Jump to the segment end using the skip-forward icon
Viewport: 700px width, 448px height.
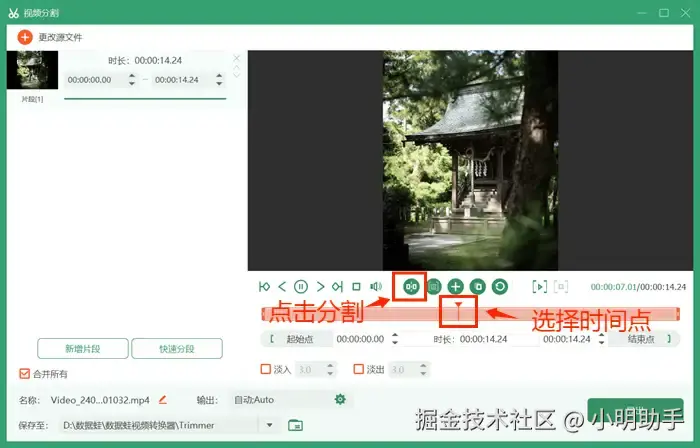(x=338, y=286)
